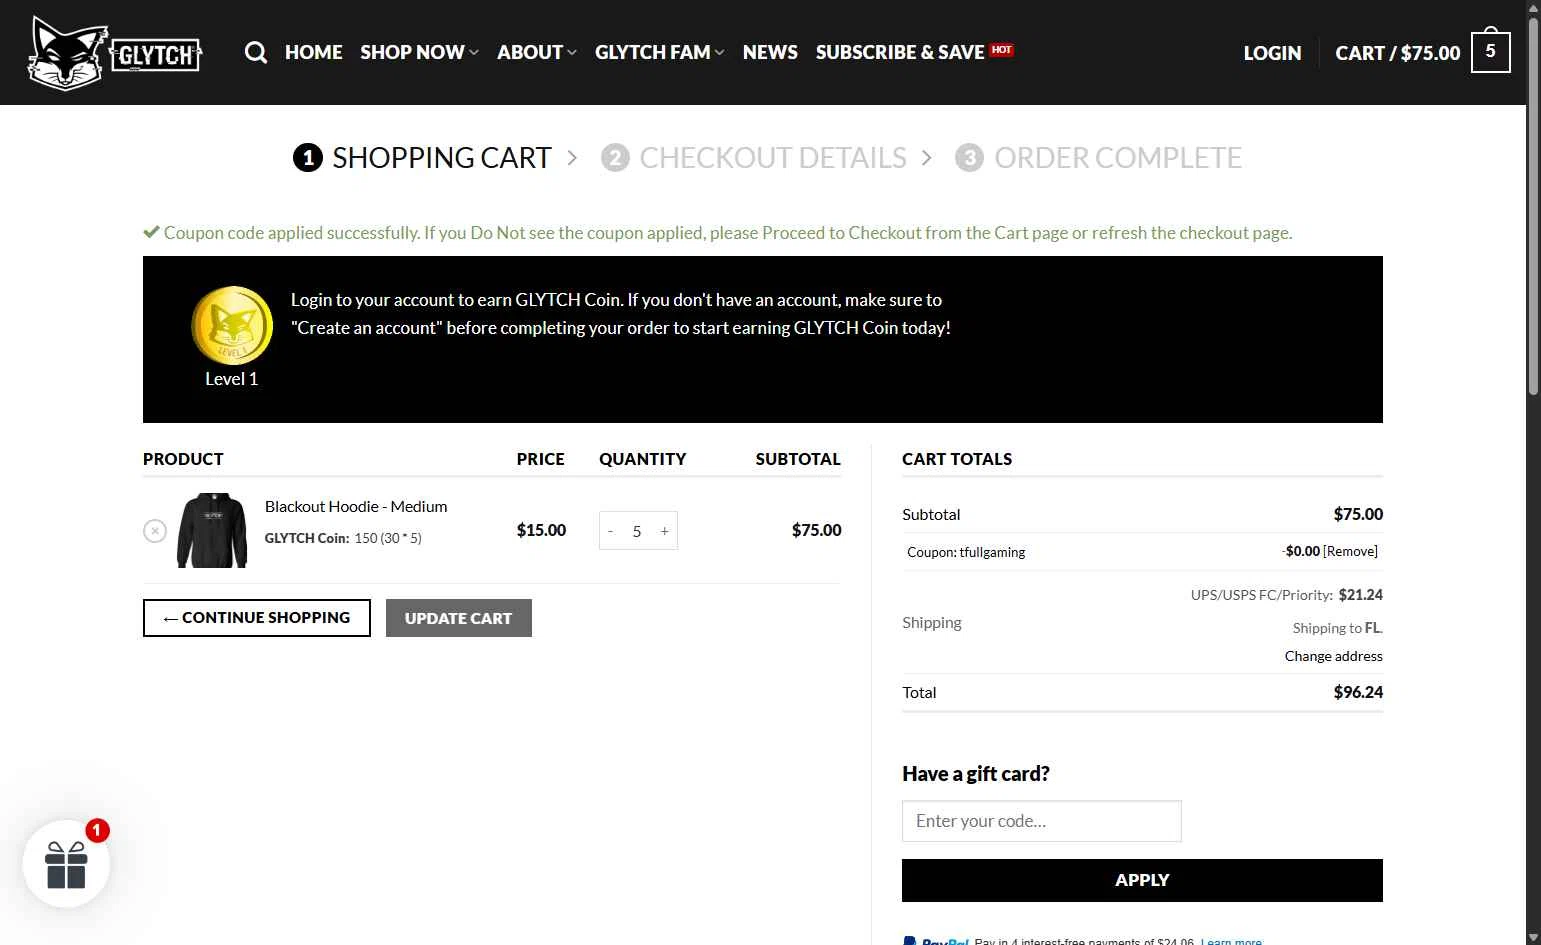Click the UPDATE CART button
This screenshot has height=945, width=1541.
pyautogui.click(x=458, y=618)
